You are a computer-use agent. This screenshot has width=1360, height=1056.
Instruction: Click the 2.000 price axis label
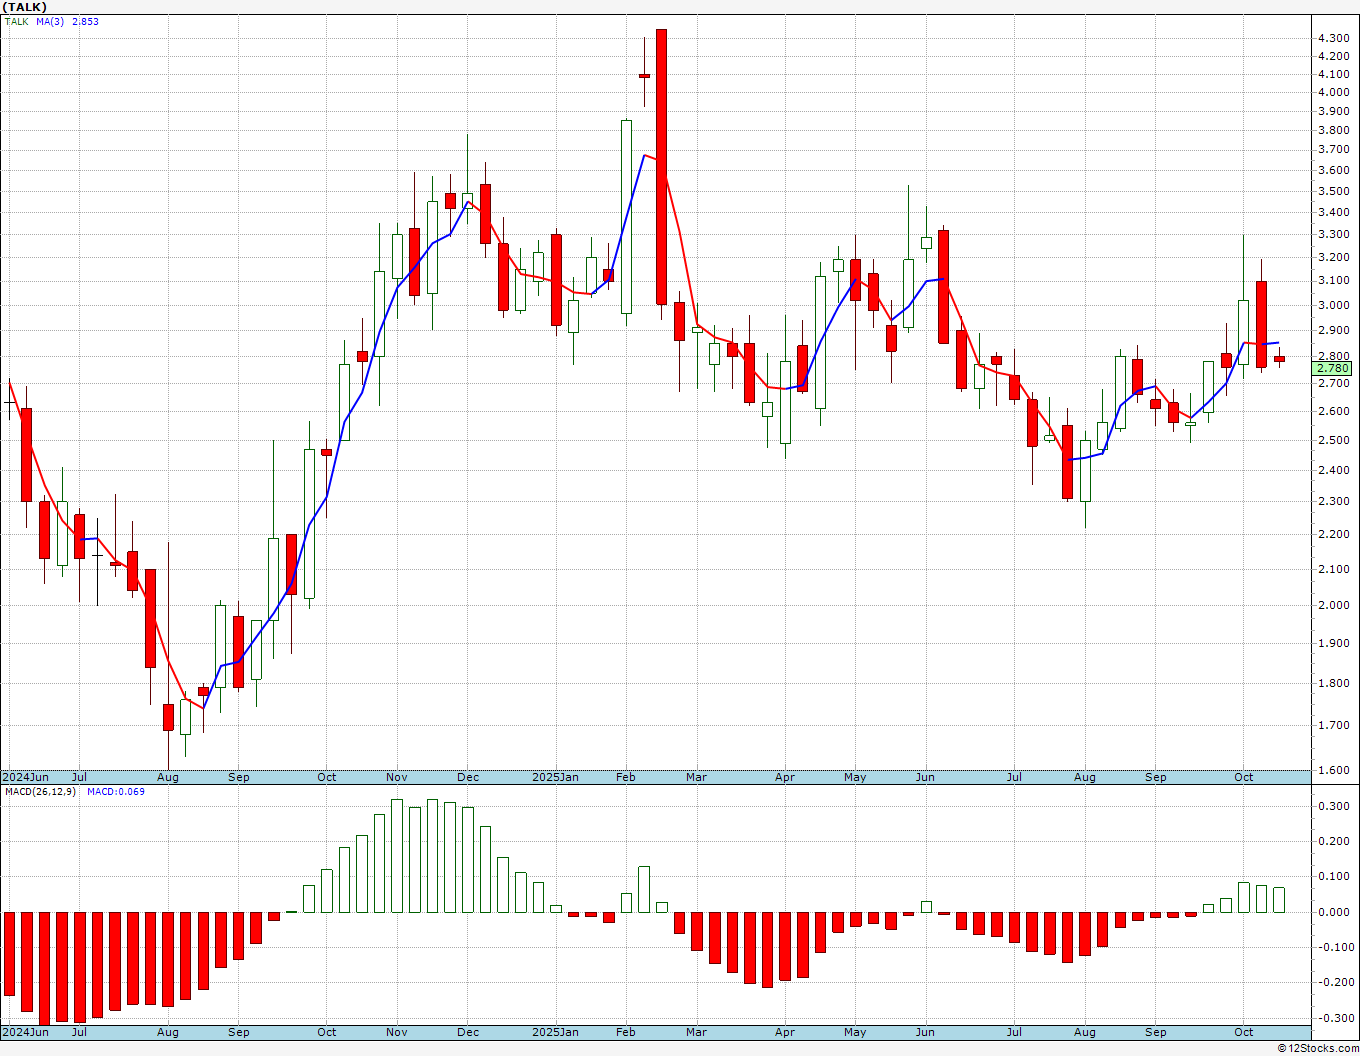tap(1334, 605)
